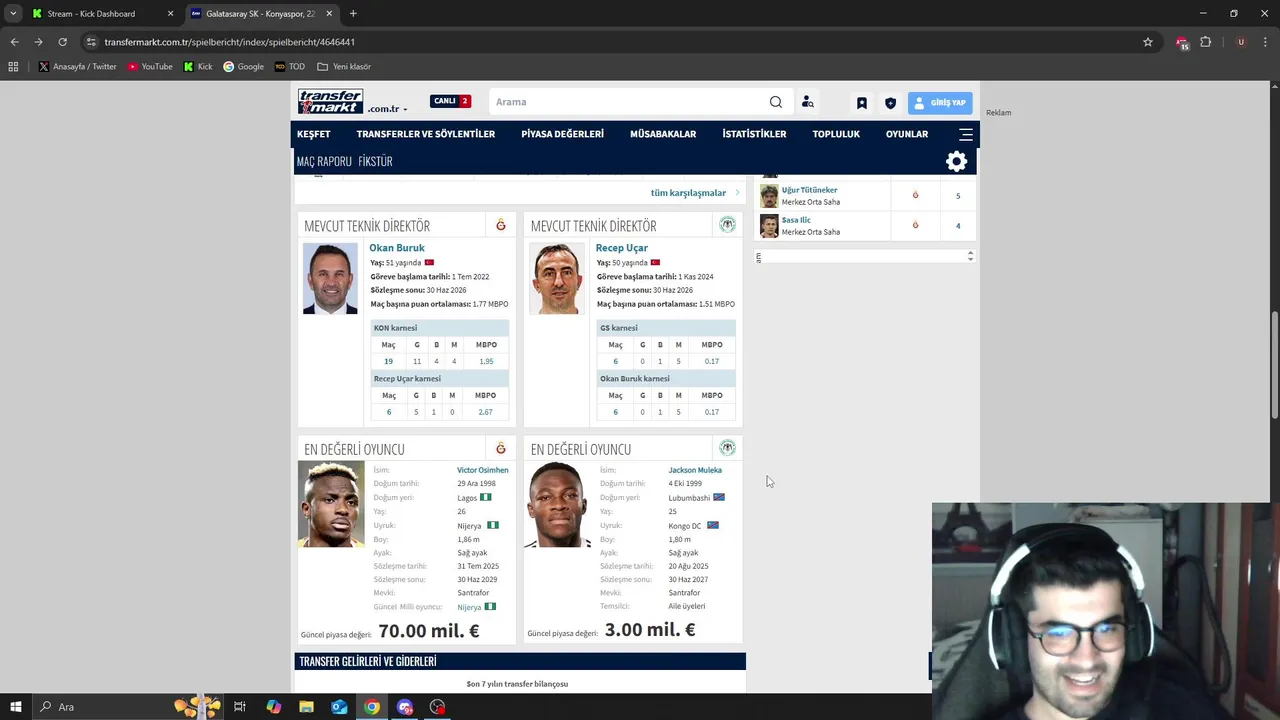Bookmark this page with star icon
The width and height of the screenshot is (1280, 720).
point(1148,42)
